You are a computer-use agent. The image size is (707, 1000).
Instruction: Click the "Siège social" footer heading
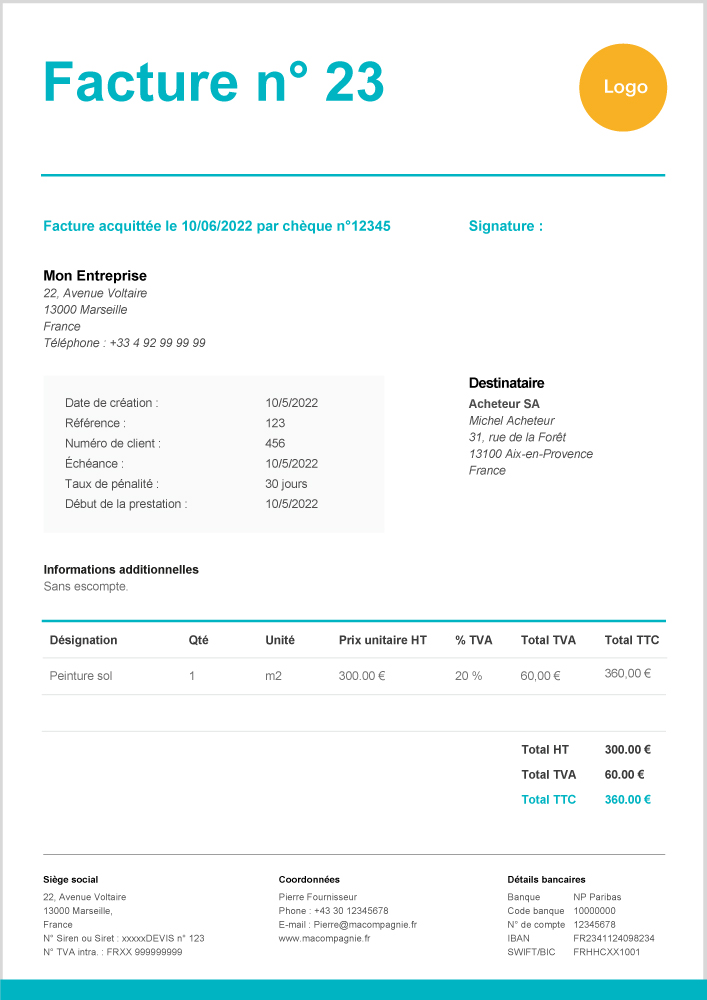tap(71, 880)
